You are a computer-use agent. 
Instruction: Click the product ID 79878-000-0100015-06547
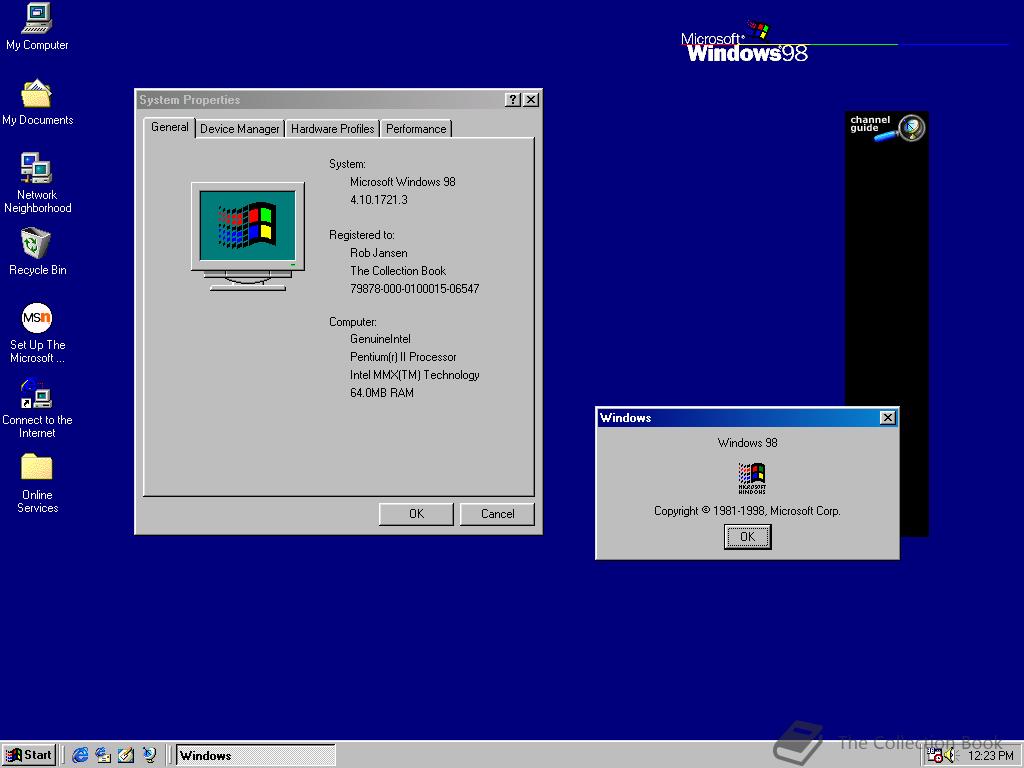point(415,289)
